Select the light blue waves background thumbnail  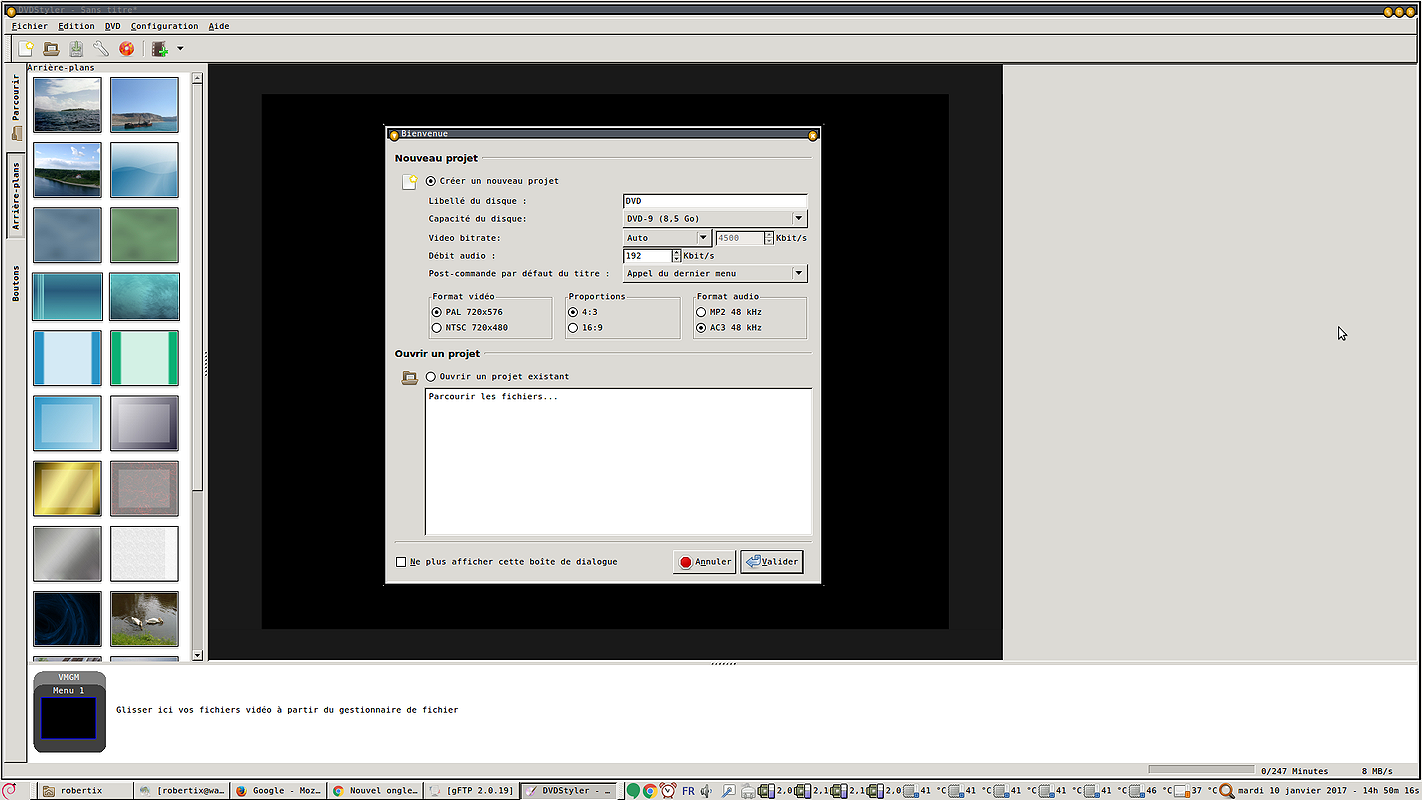tap(144, 170)
